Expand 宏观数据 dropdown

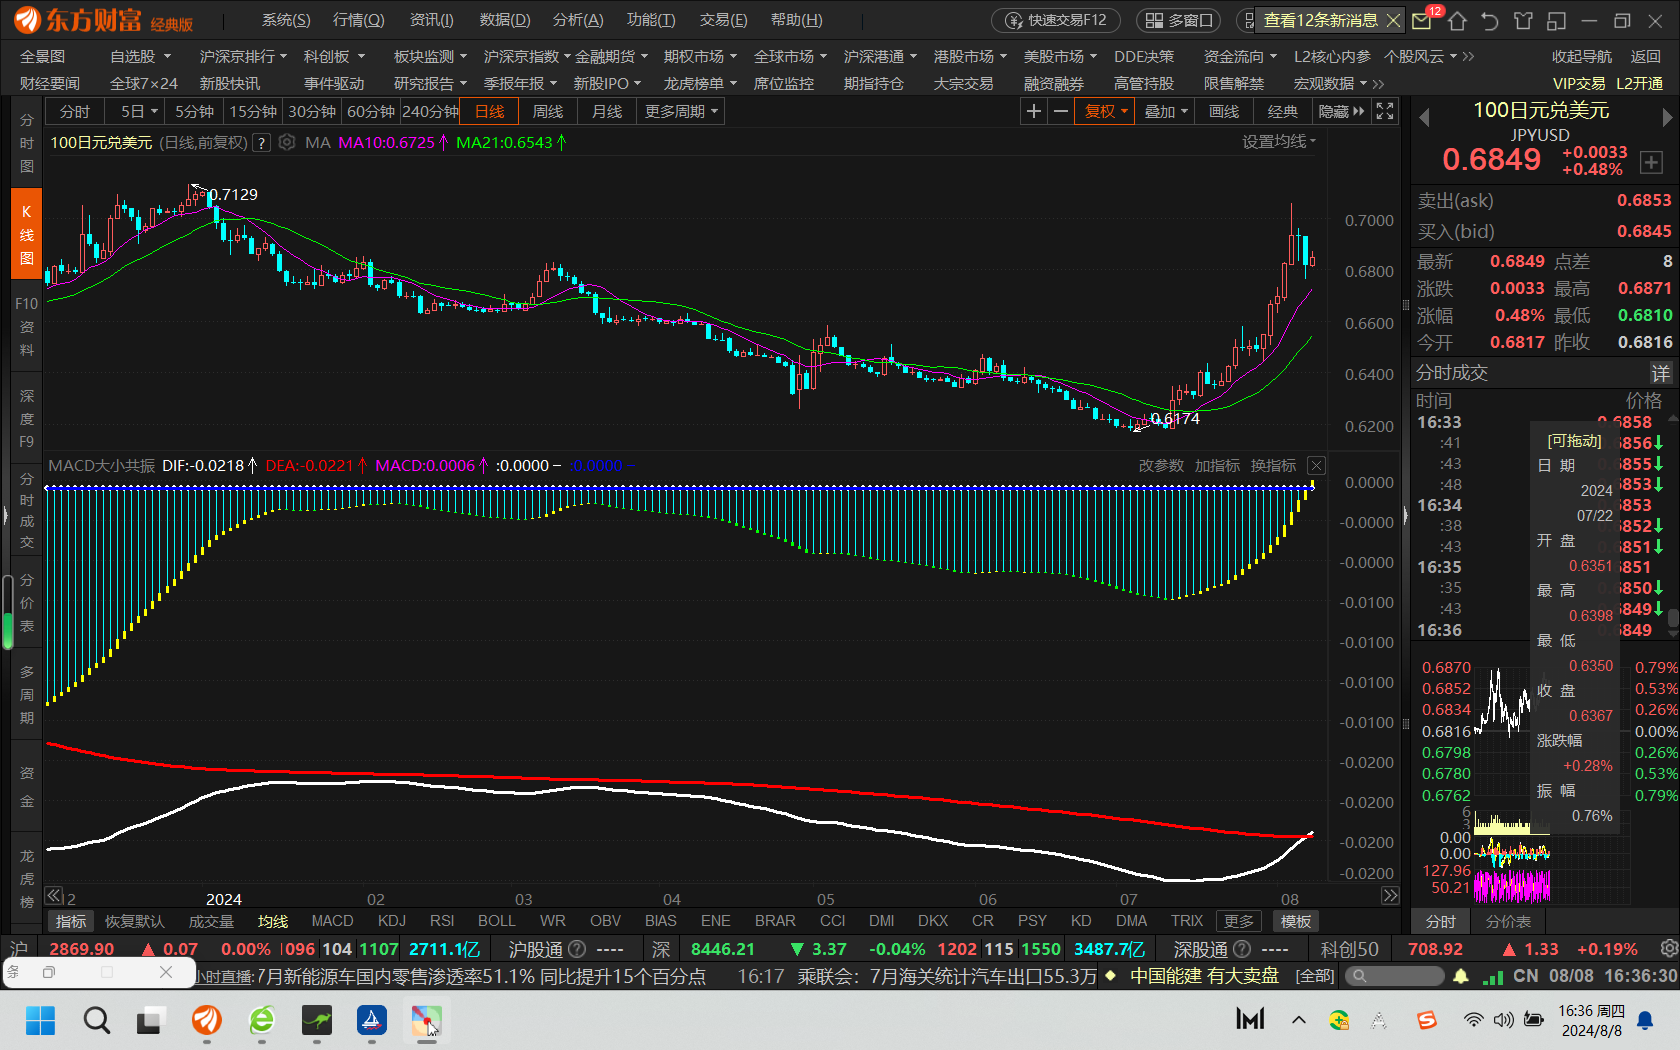[1330, 83]
